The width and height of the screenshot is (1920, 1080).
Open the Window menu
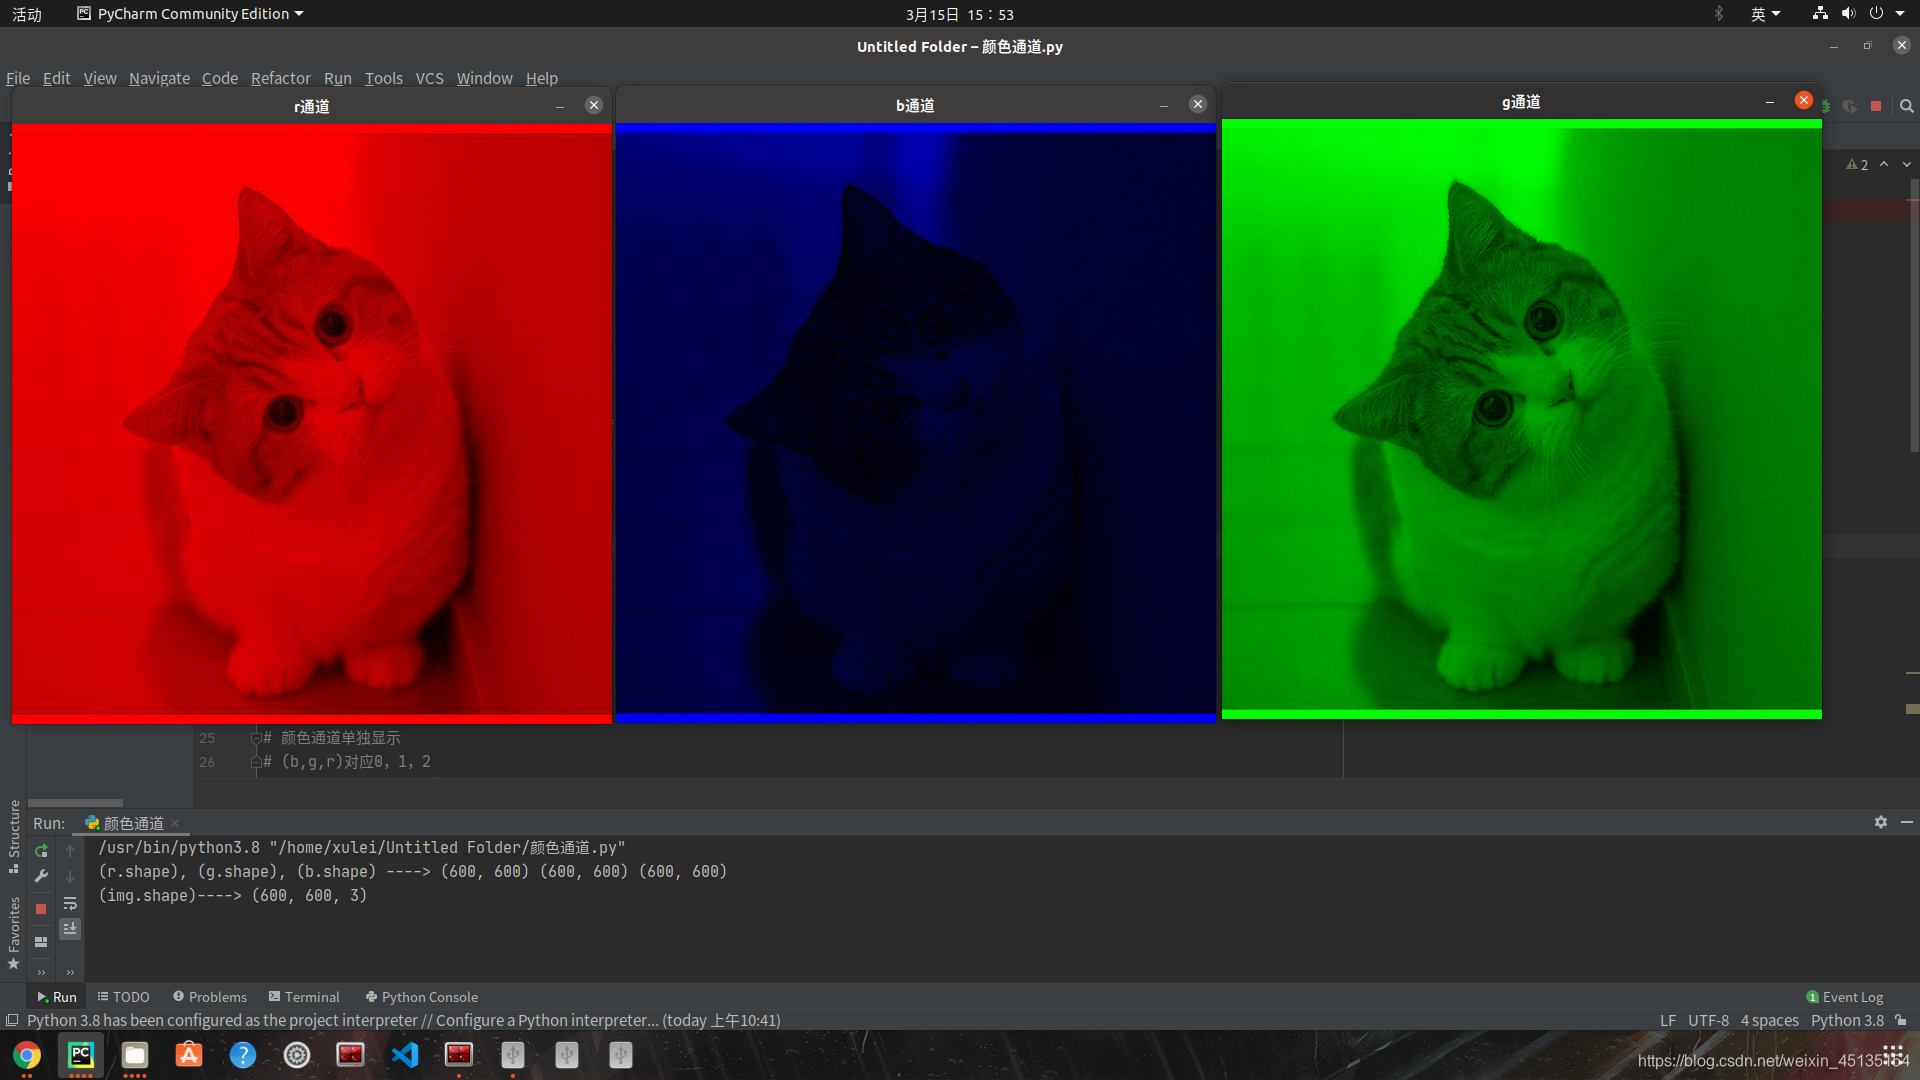pos(484,78)
